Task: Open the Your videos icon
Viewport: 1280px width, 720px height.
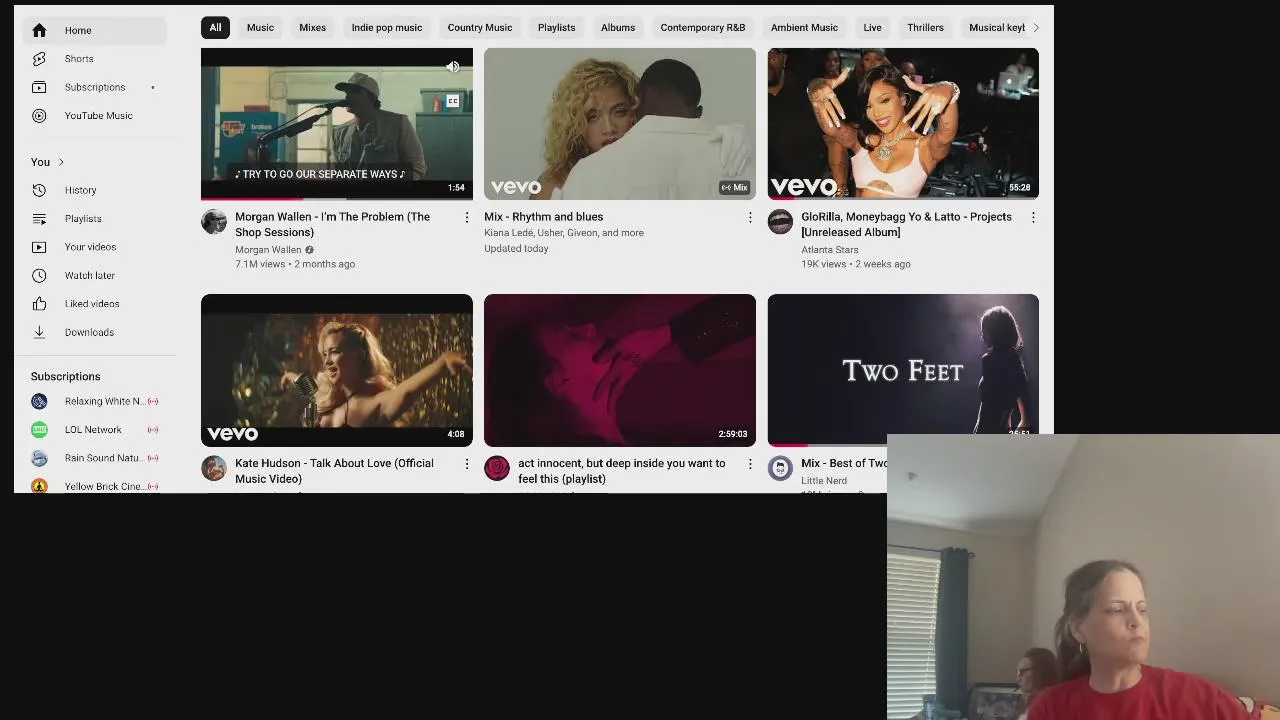Action: [x=39, y=247]
